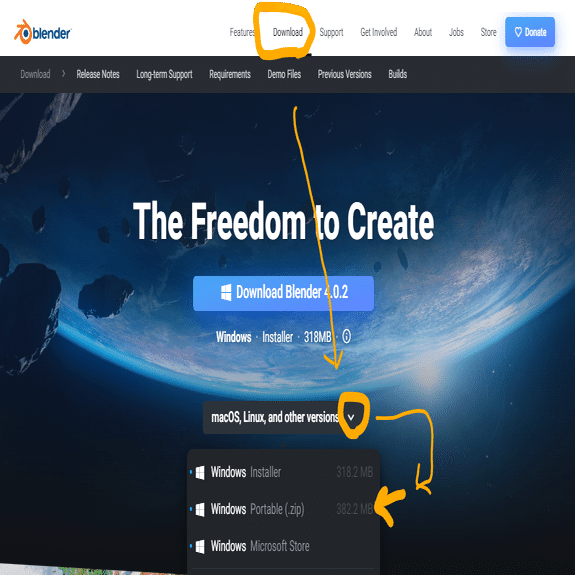Visit the Get Involved link

pyautogui.click(x=378, y=32)
